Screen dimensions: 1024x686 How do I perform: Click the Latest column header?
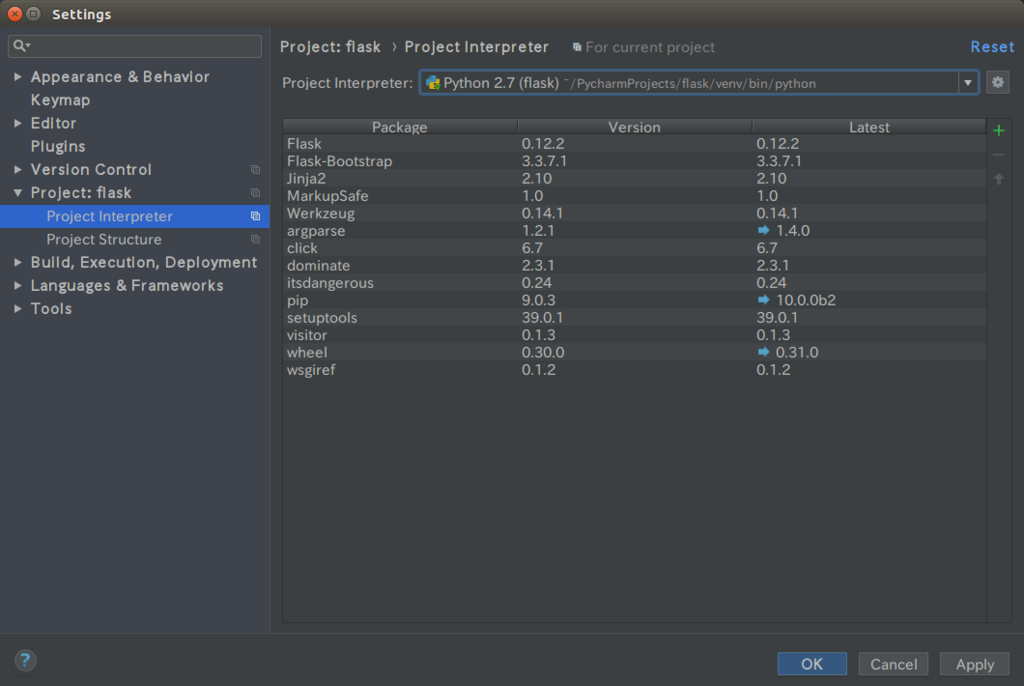point(869,127)
